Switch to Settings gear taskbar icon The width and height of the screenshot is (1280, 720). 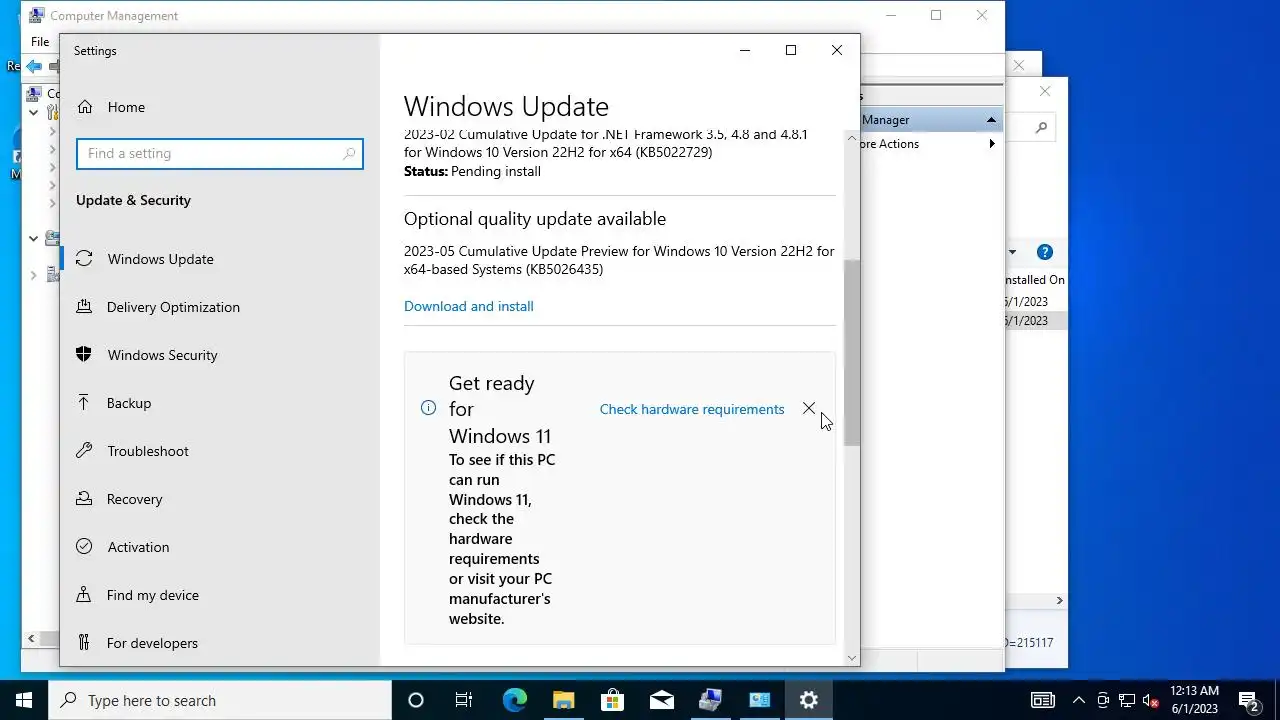click(x=809, y=700)
